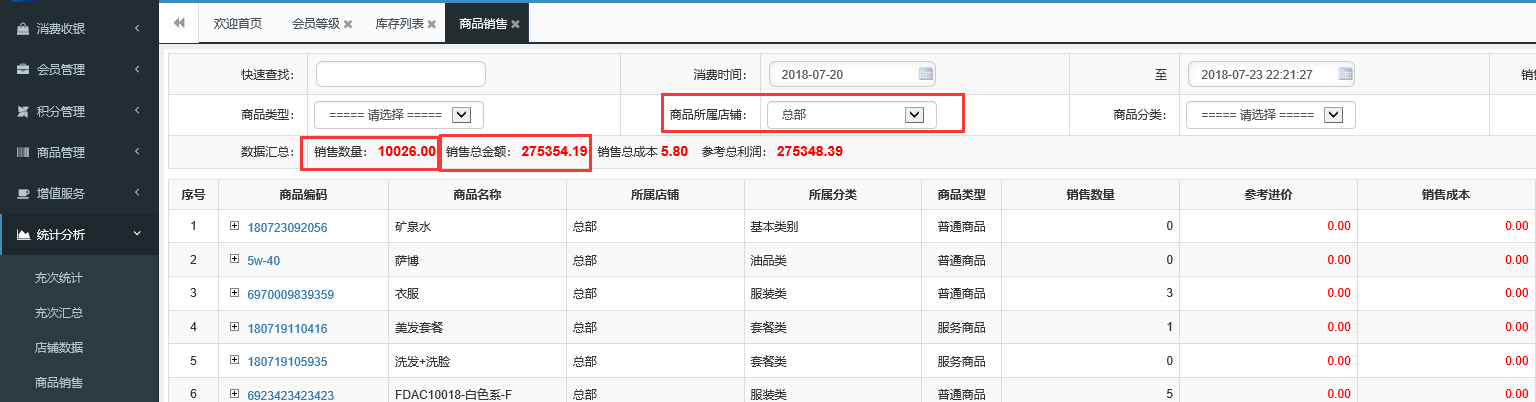The height and width of the screenshot is (402, 1536).
Task: Open 会员管理 sidebar menu
Action: tap(79, 70)
